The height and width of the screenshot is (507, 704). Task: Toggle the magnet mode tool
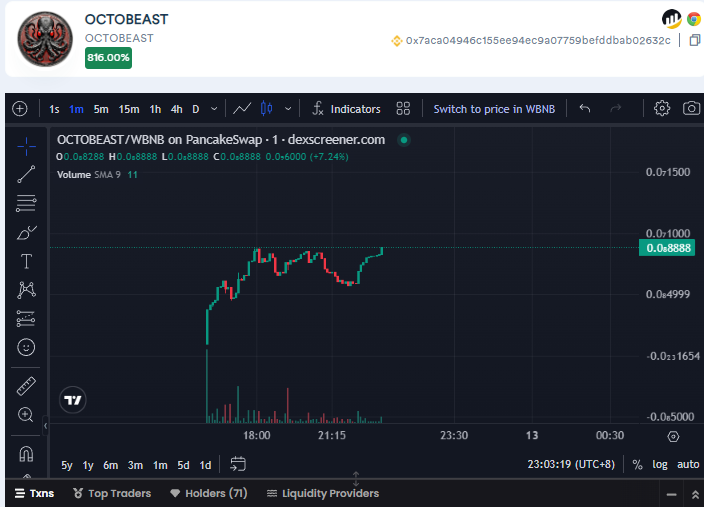pos(26,454)
